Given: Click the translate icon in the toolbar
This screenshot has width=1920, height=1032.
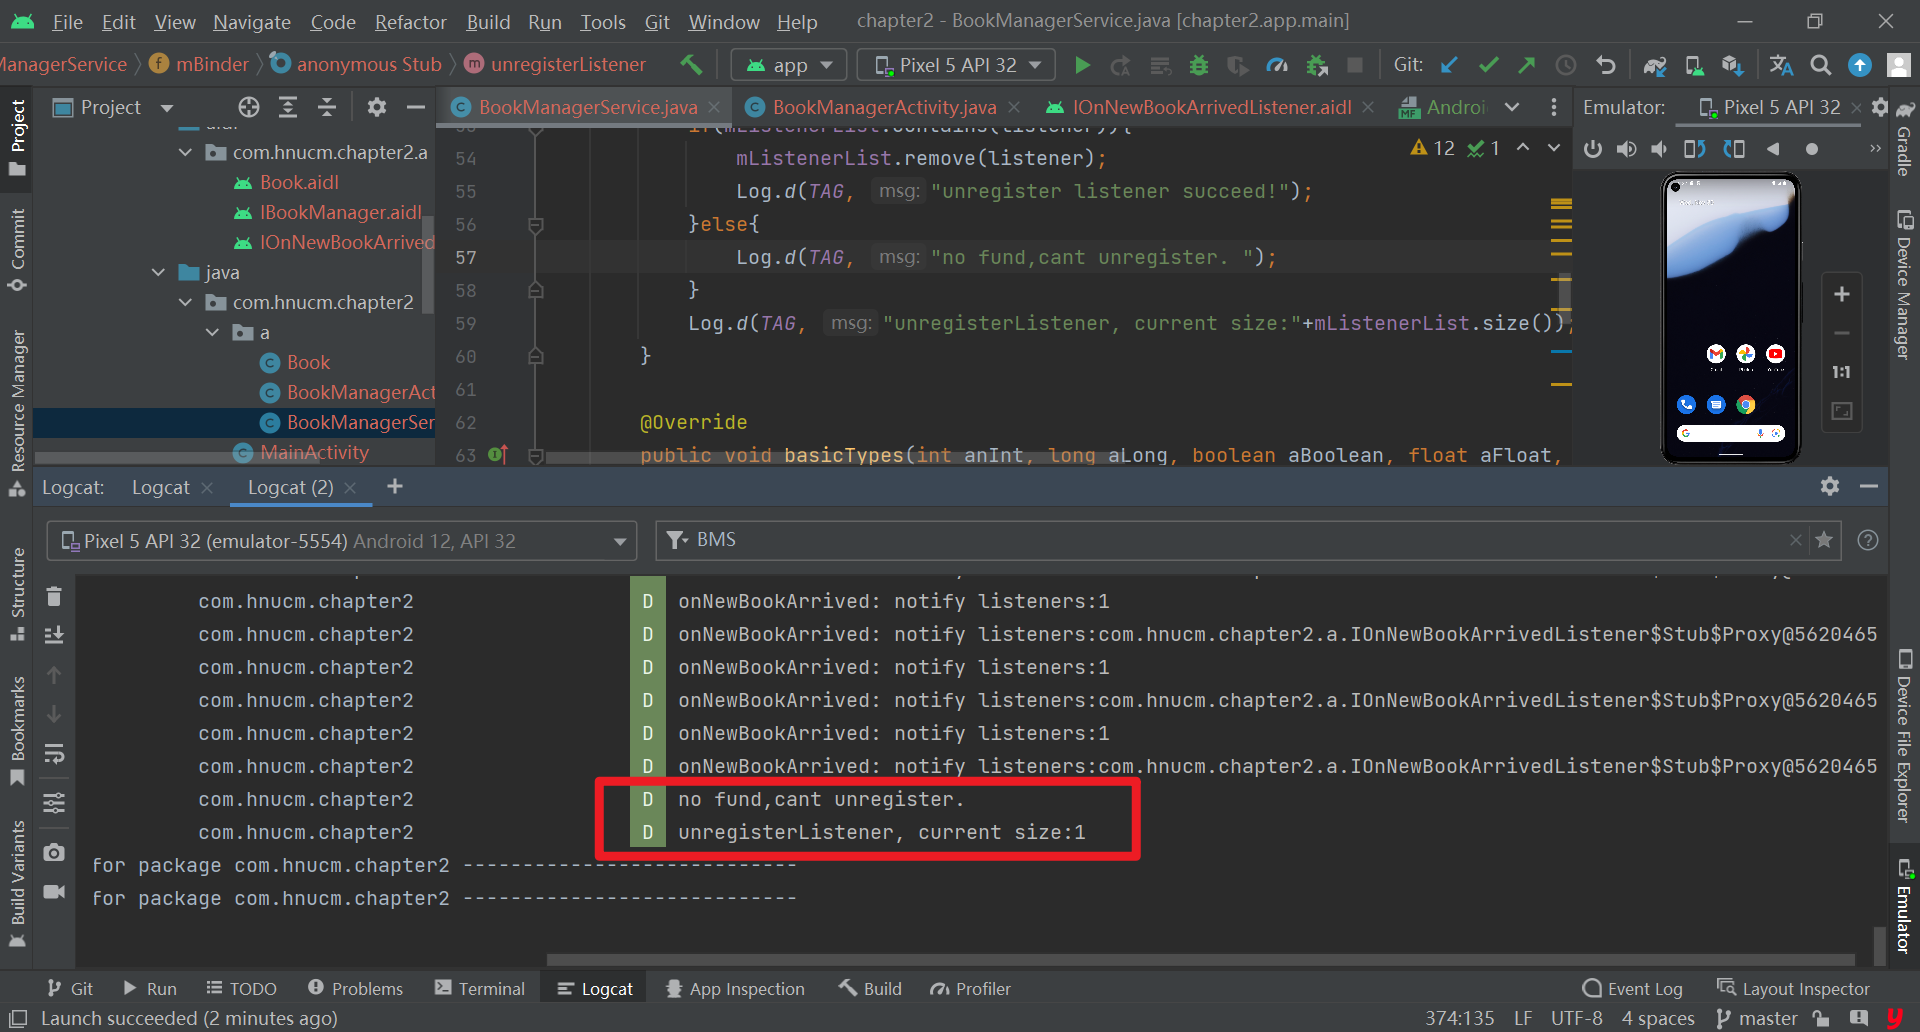Looking at the screenshot, I should point(1781,65).
